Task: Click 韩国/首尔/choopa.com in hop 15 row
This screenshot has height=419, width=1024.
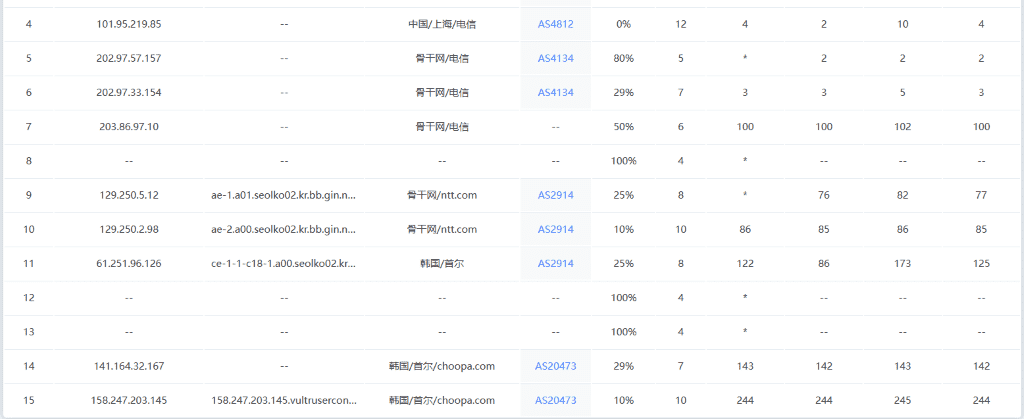Action: (x=441, y=400)
